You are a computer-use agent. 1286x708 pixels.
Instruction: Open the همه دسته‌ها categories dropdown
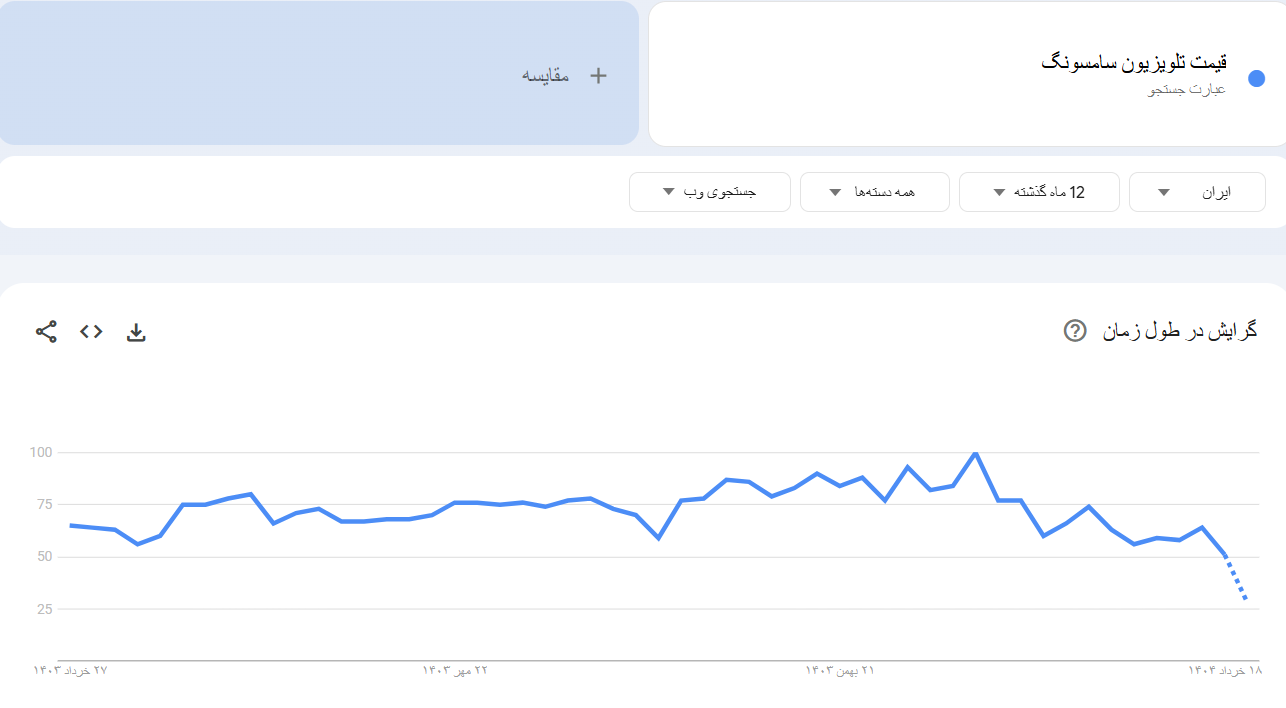[x=874, y=192]
